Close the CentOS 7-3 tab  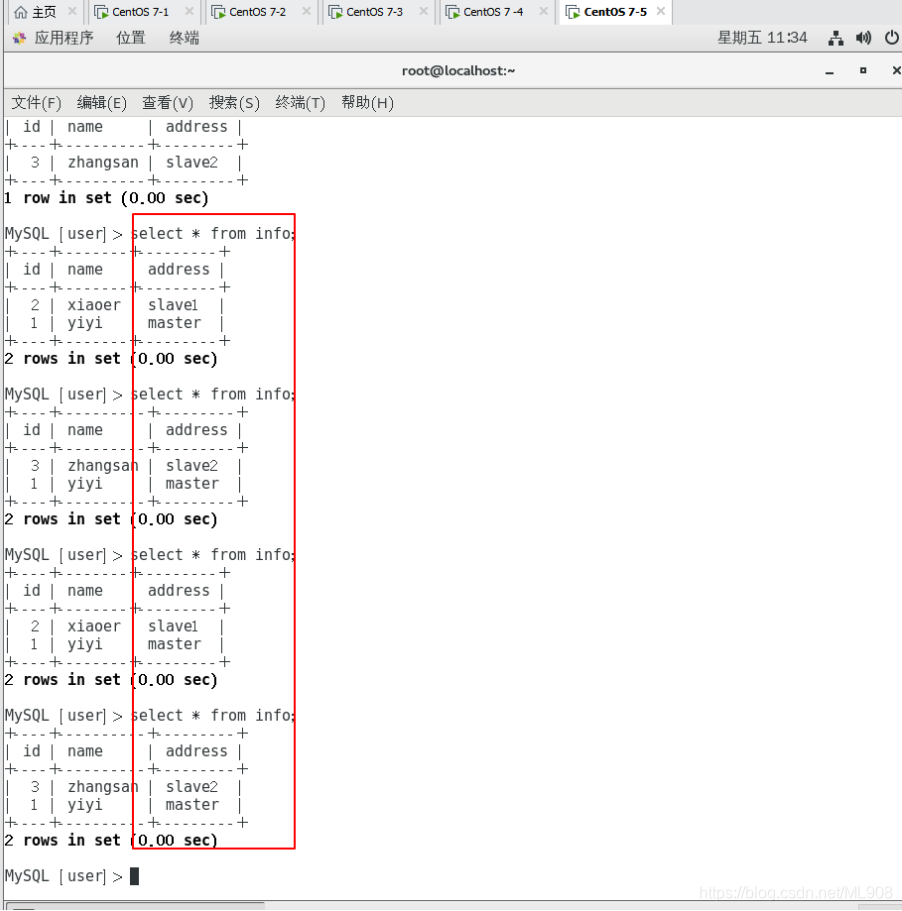(423, 11)
